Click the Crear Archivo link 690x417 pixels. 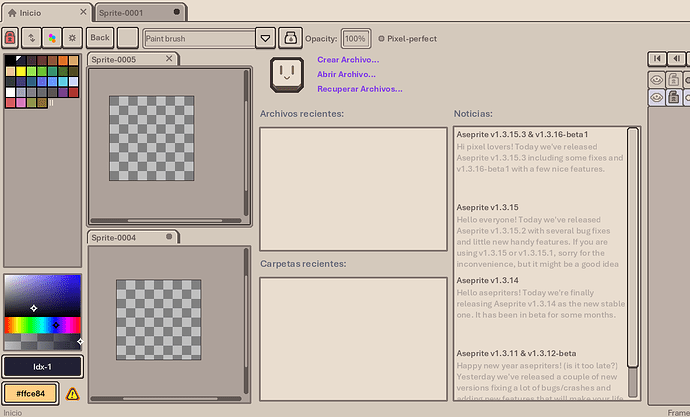(x=347, y=60)
